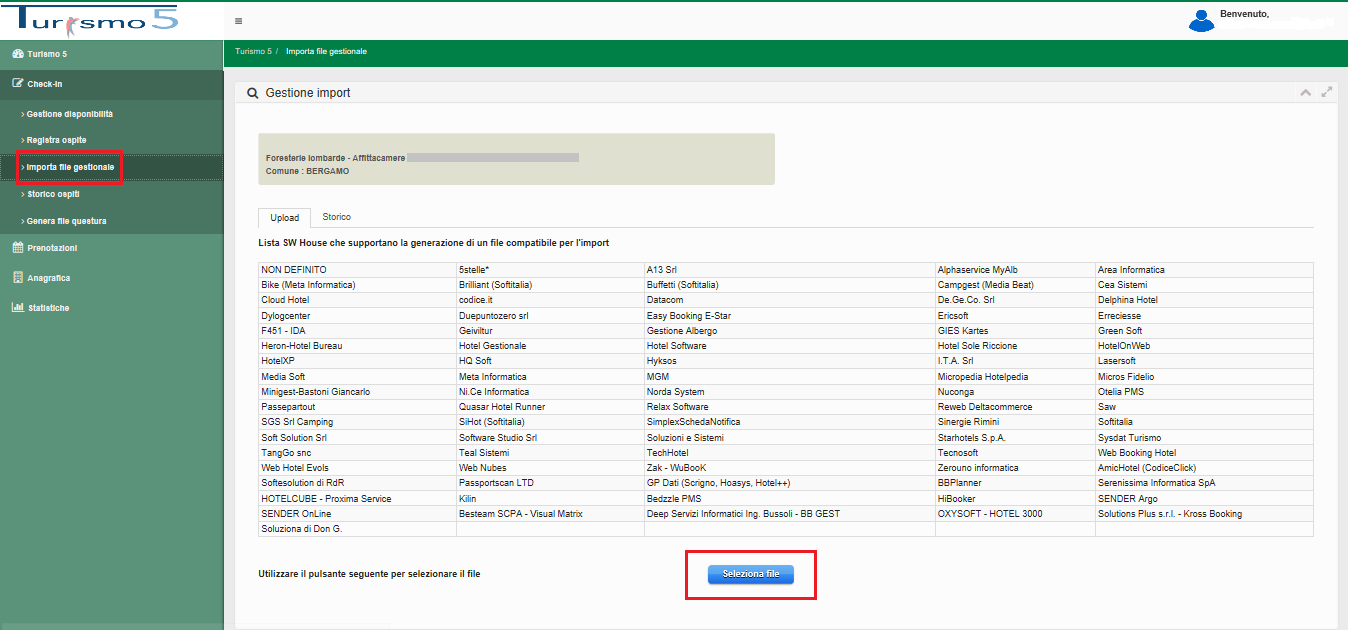Viewport: 1348px width, 630px height.
Task: Click the Ericsoft cell
Action: tap(1015, 316)
